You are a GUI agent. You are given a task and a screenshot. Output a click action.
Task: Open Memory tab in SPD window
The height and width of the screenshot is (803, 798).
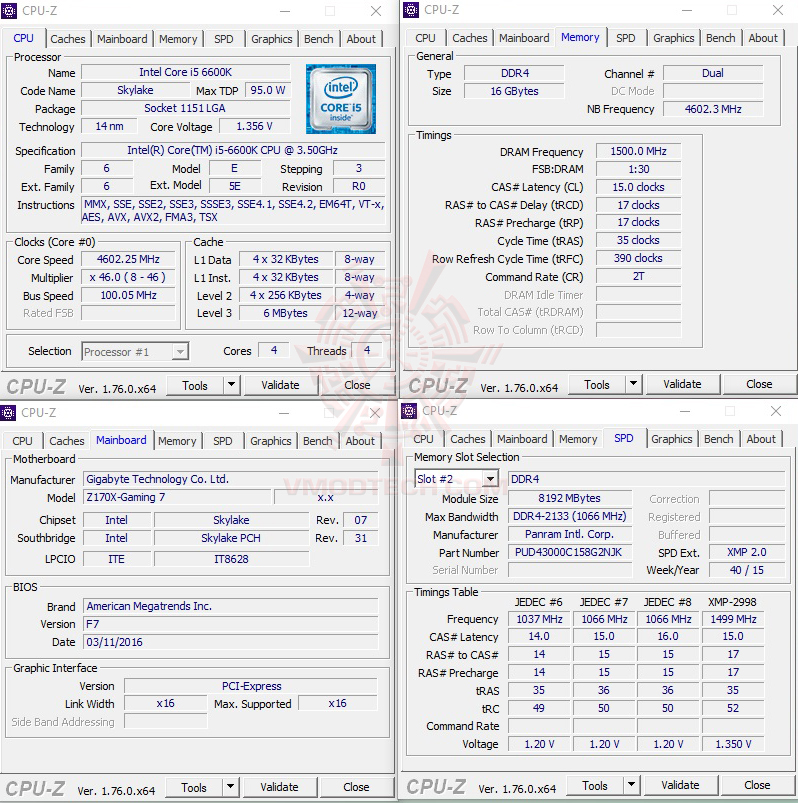[578, 439]
